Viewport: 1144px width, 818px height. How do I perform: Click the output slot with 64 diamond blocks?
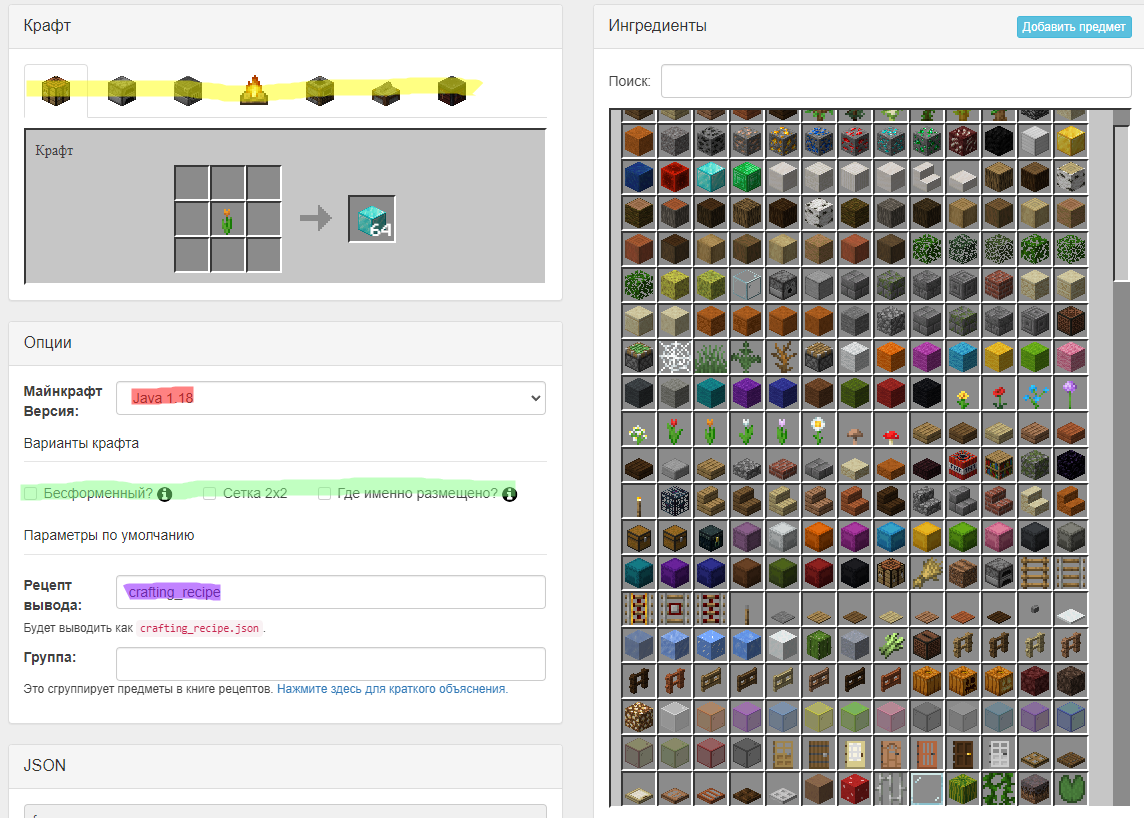(372, 219)
